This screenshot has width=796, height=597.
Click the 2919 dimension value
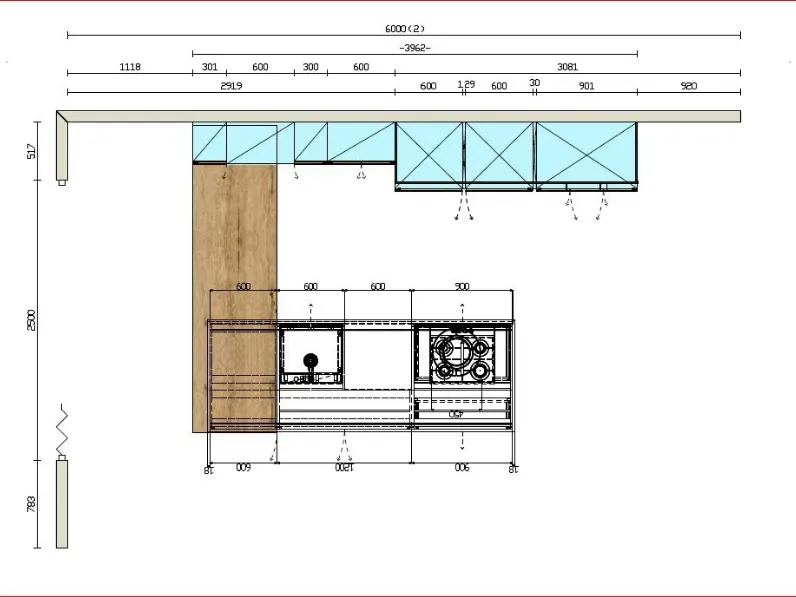(x=231, y=86)
